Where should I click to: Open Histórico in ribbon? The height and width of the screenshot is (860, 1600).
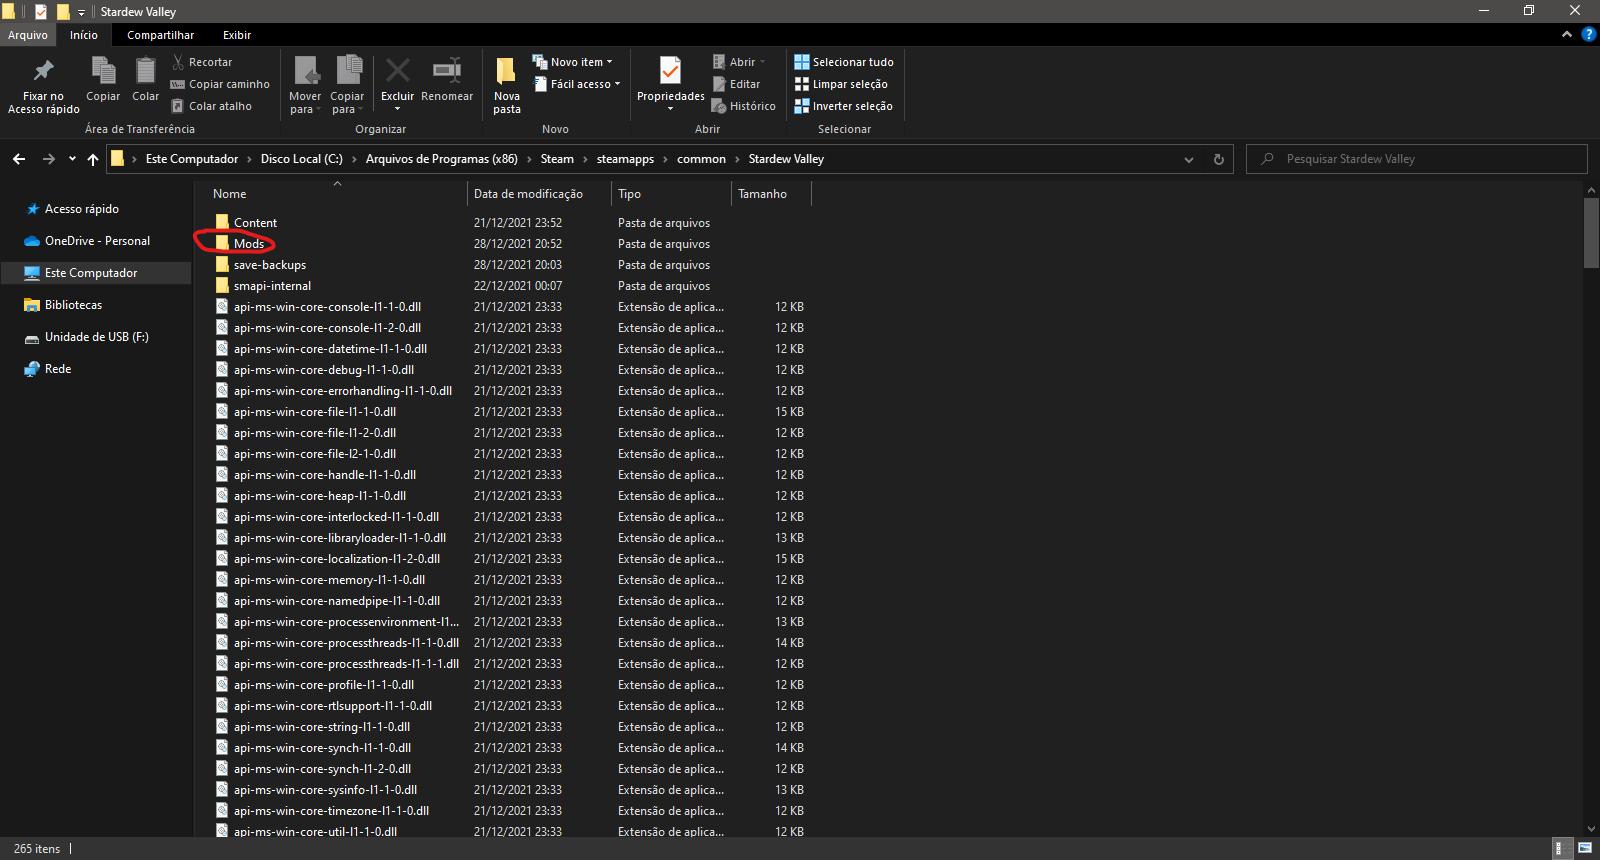pyautogui.click(x=743, y=106)
